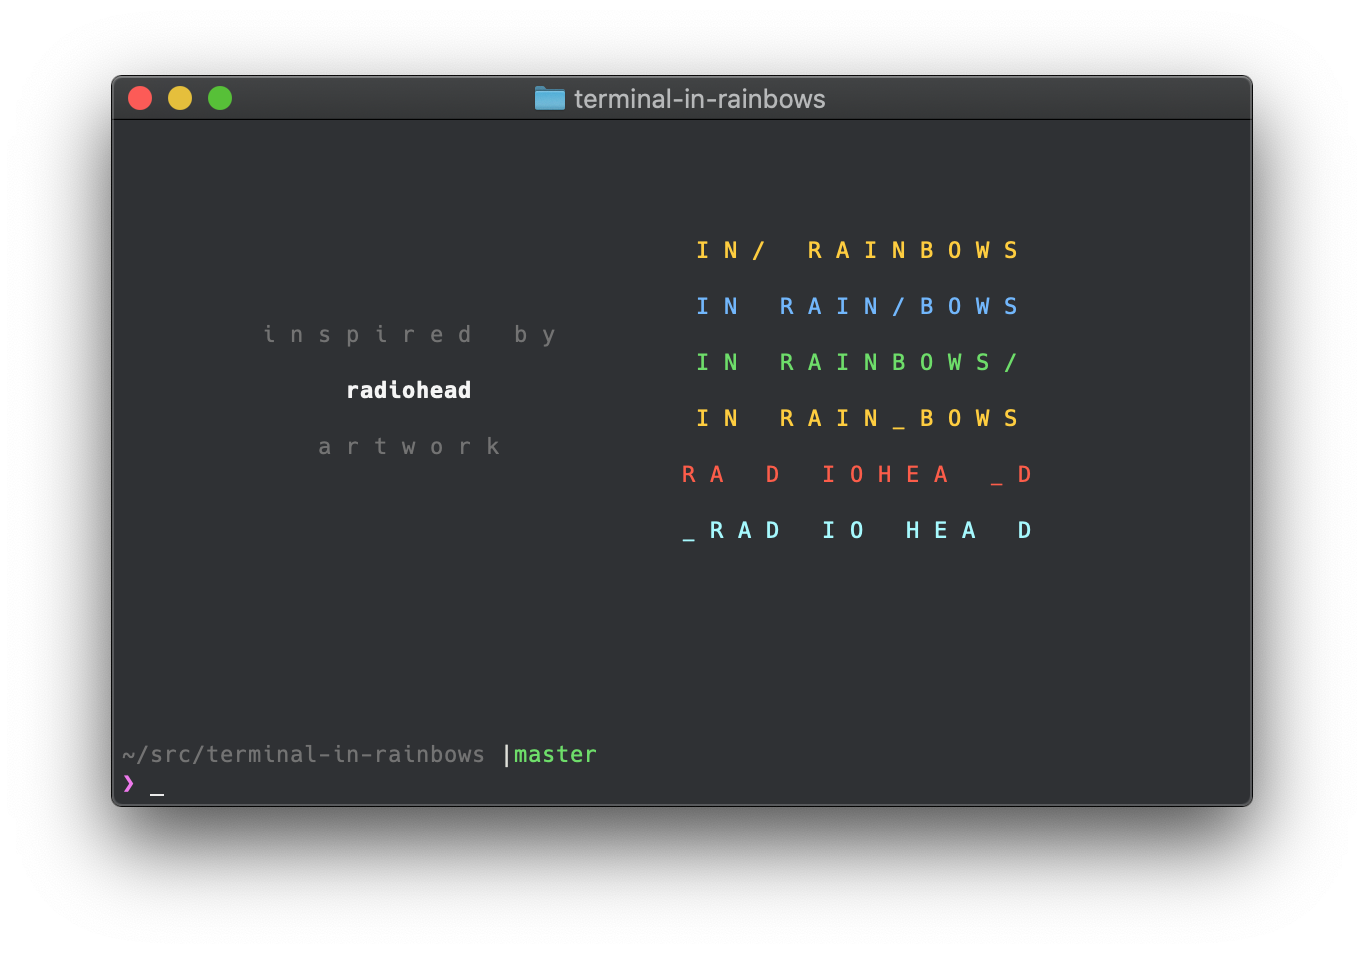Click the green 'IN RAINBOWS/' line
This screenshot has height=954, width=1364.
click(x=857, y=362)
